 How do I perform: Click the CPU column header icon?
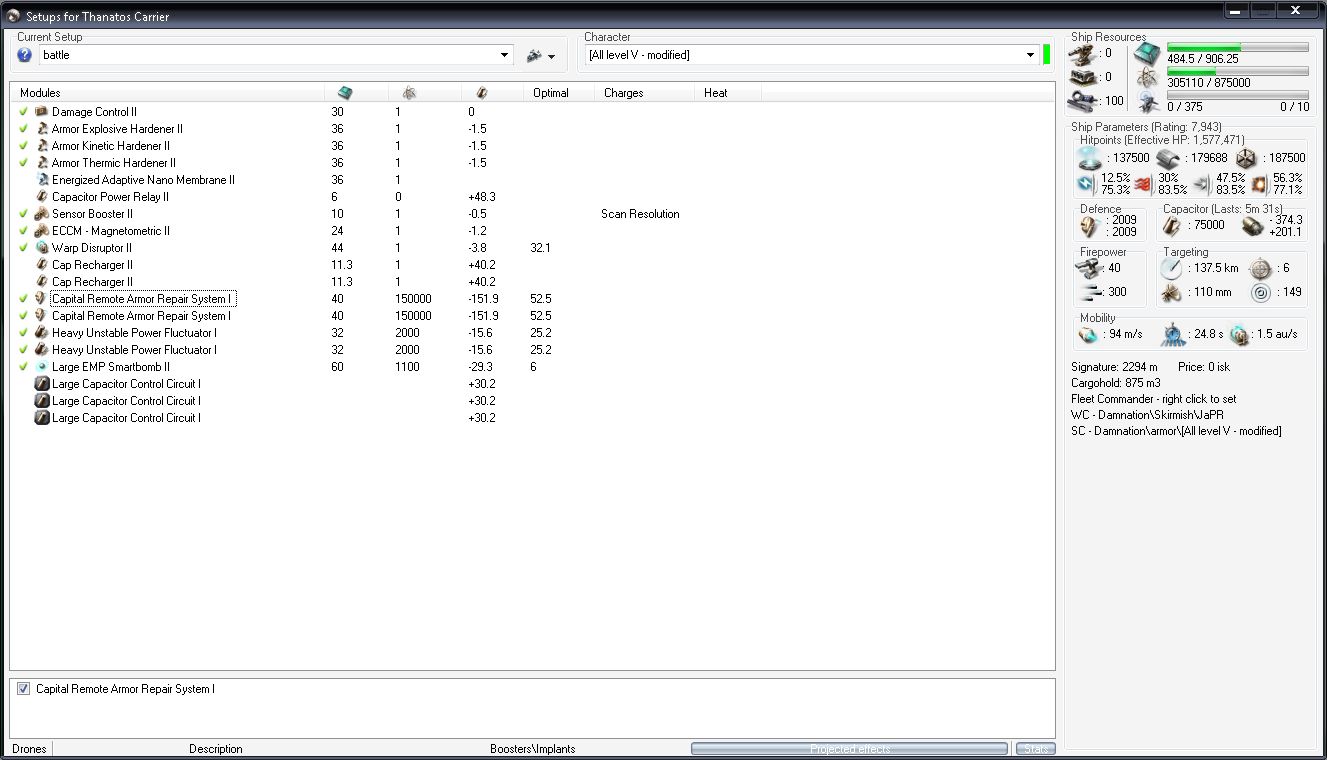coord(345,93)
